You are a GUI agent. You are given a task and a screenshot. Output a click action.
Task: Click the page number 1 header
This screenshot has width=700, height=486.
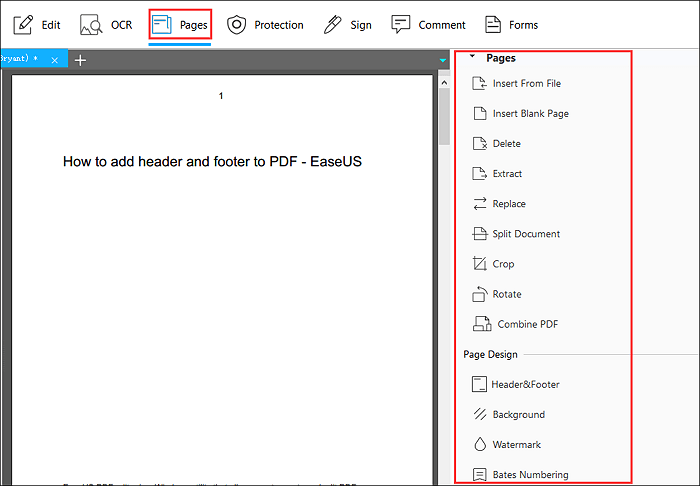point(221,96)
